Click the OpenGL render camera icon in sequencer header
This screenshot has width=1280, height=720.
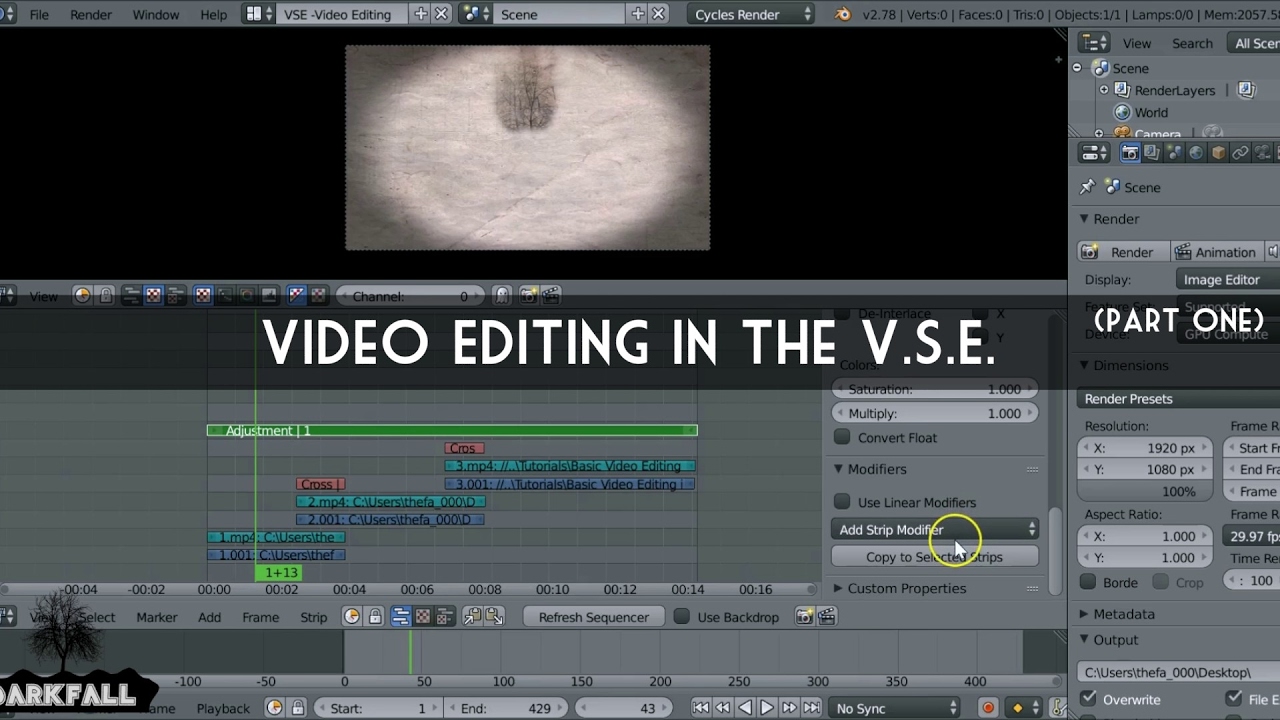[804, 617]
